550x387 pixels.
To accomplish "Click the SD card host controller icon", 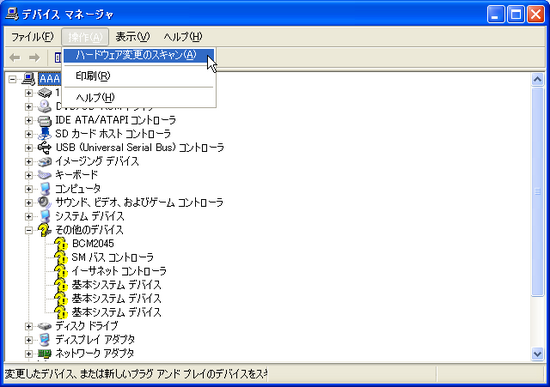I will pos(45,134).
